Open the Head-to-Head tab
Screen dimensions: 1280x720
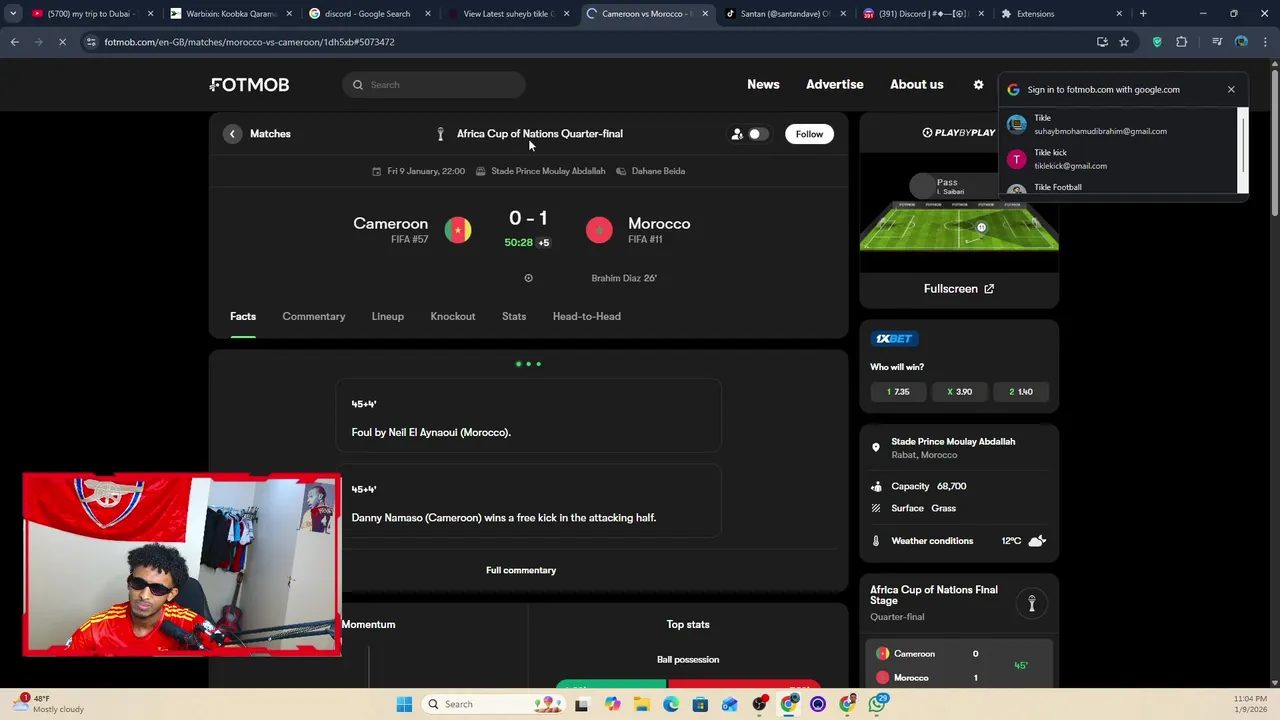pos(587,316)
